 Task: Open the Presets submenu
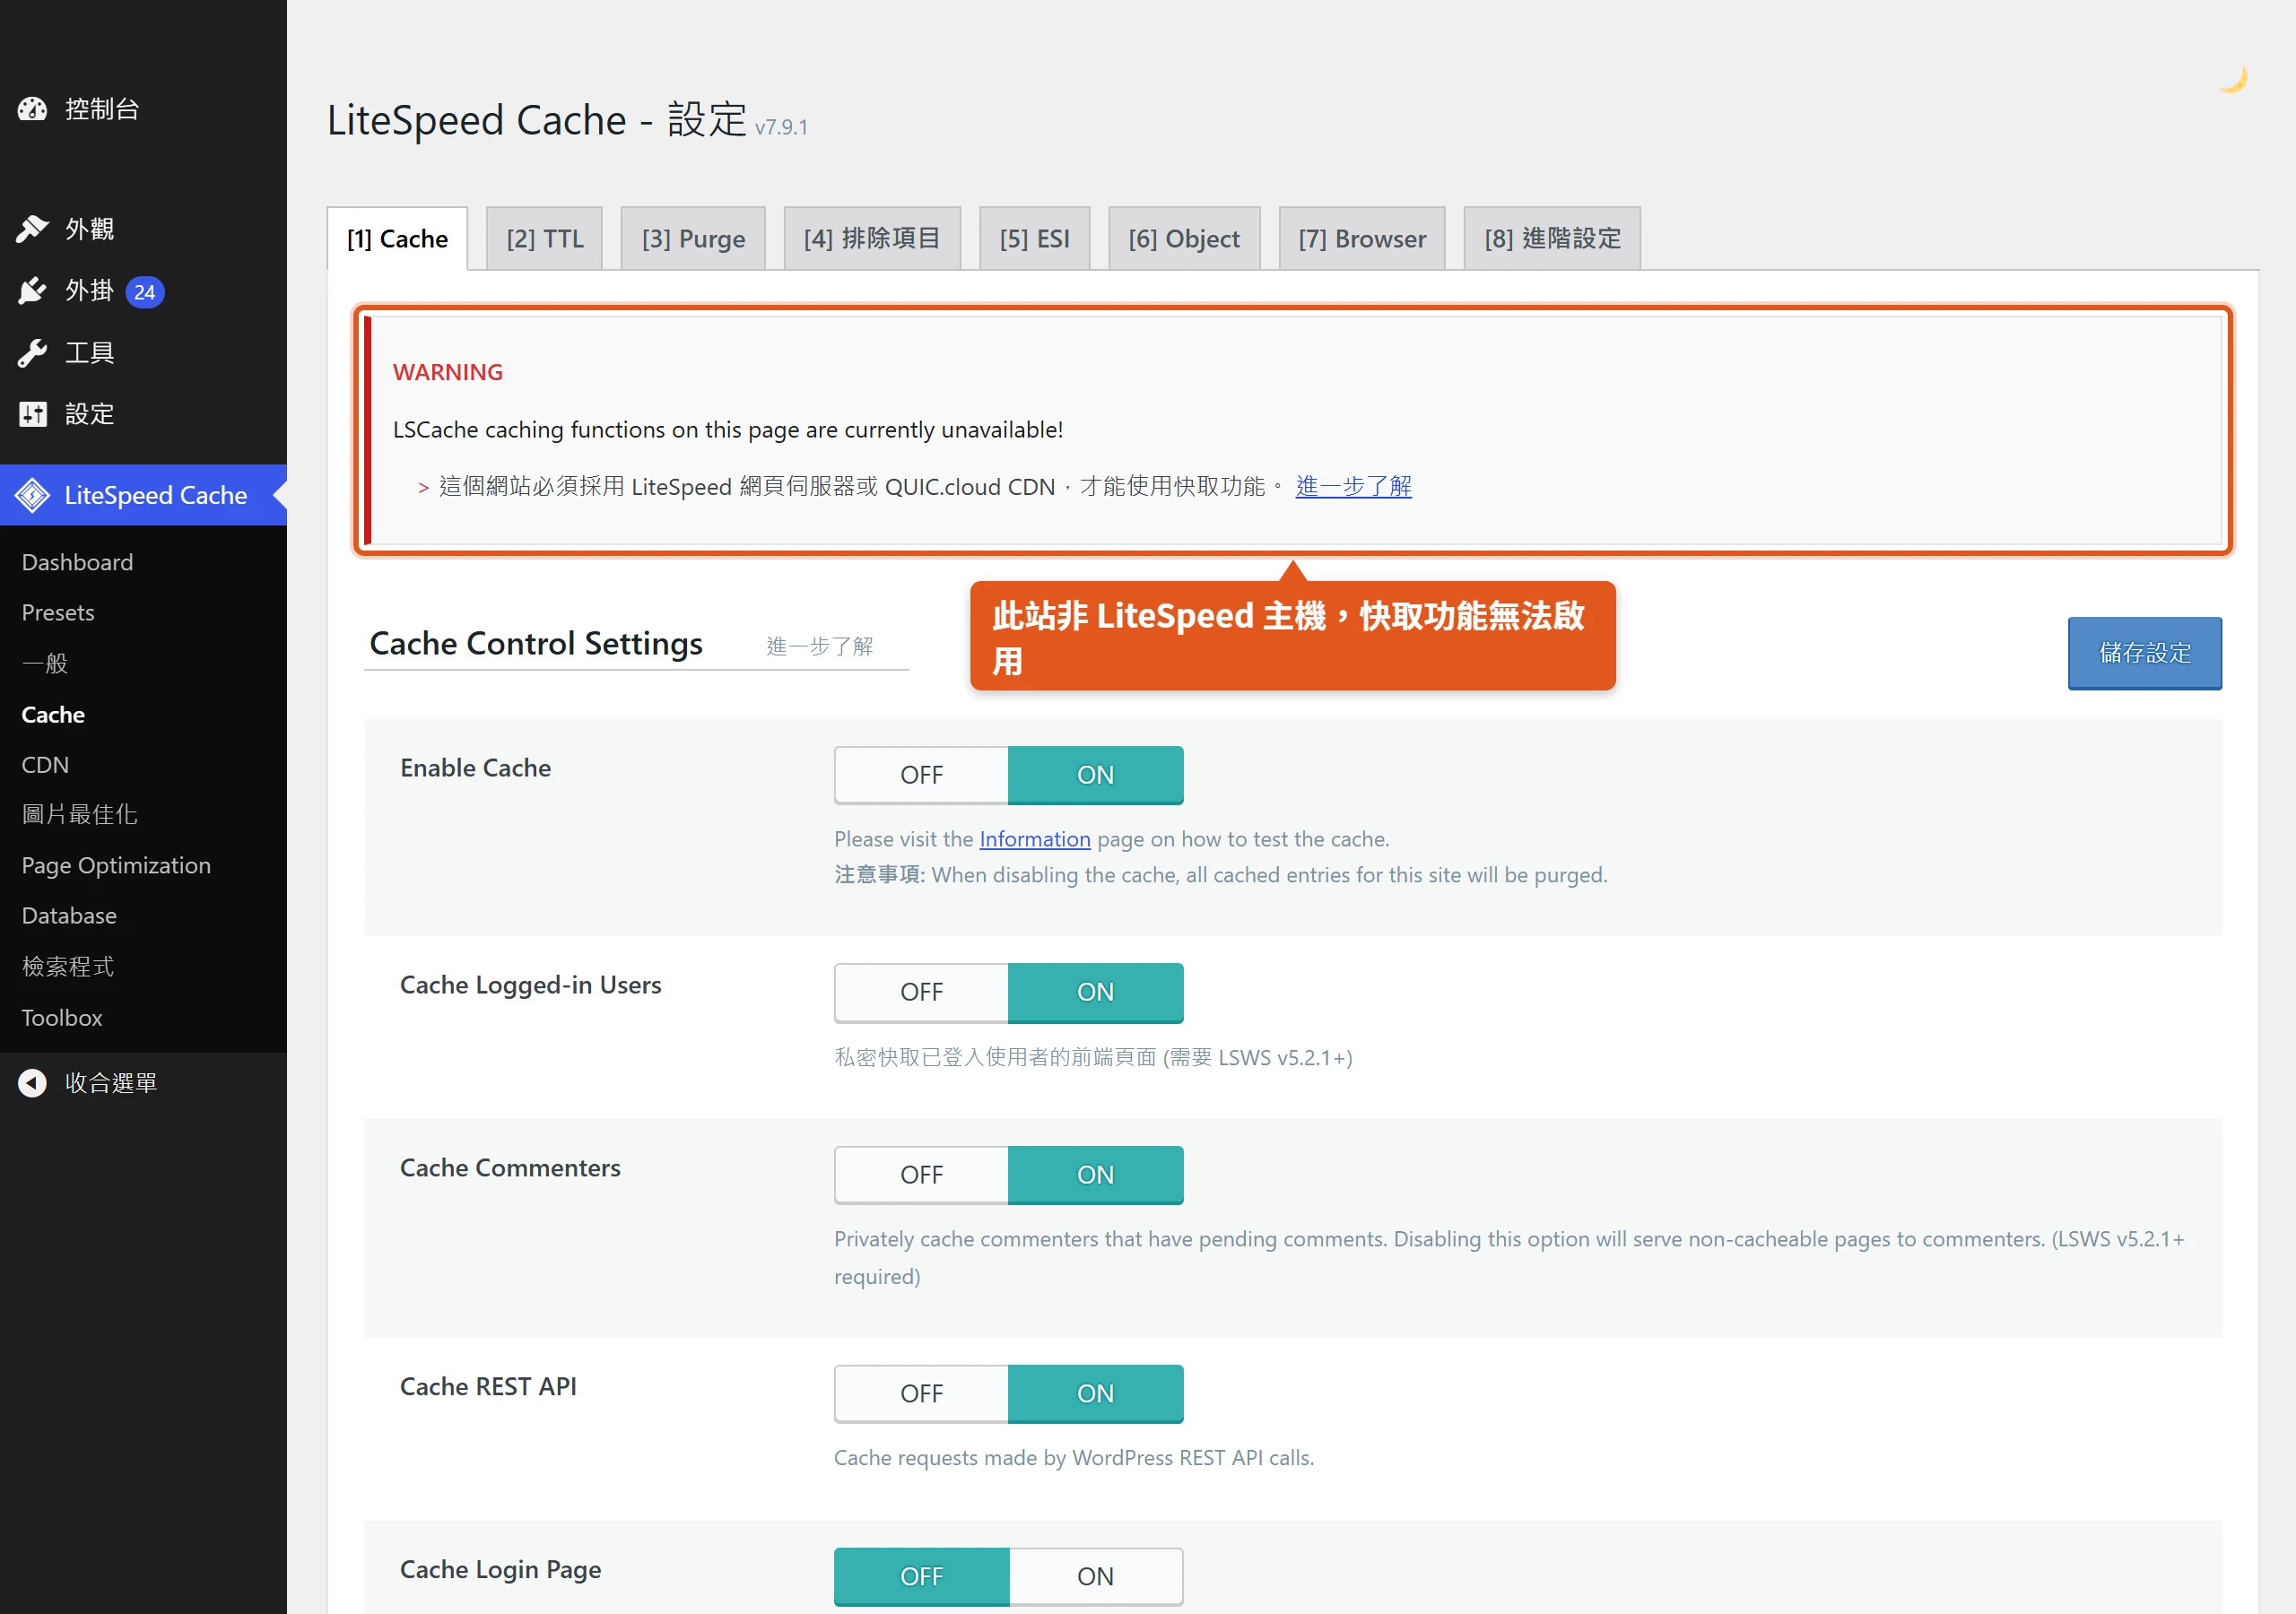(58, 612)
